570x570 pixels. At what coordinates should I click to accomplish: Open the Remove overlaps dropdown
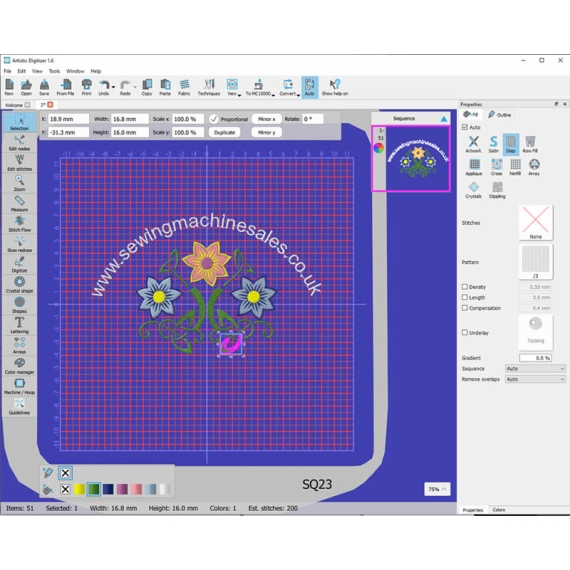tap(535, 379)
